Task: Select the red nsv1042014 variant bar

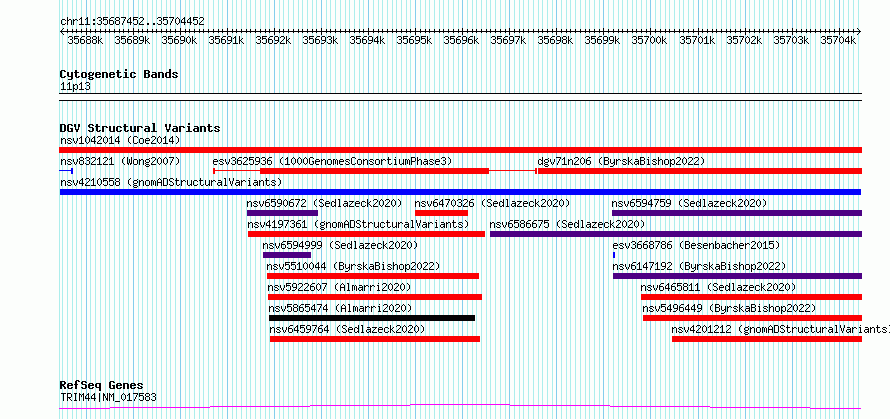Action: coord(461,150)
